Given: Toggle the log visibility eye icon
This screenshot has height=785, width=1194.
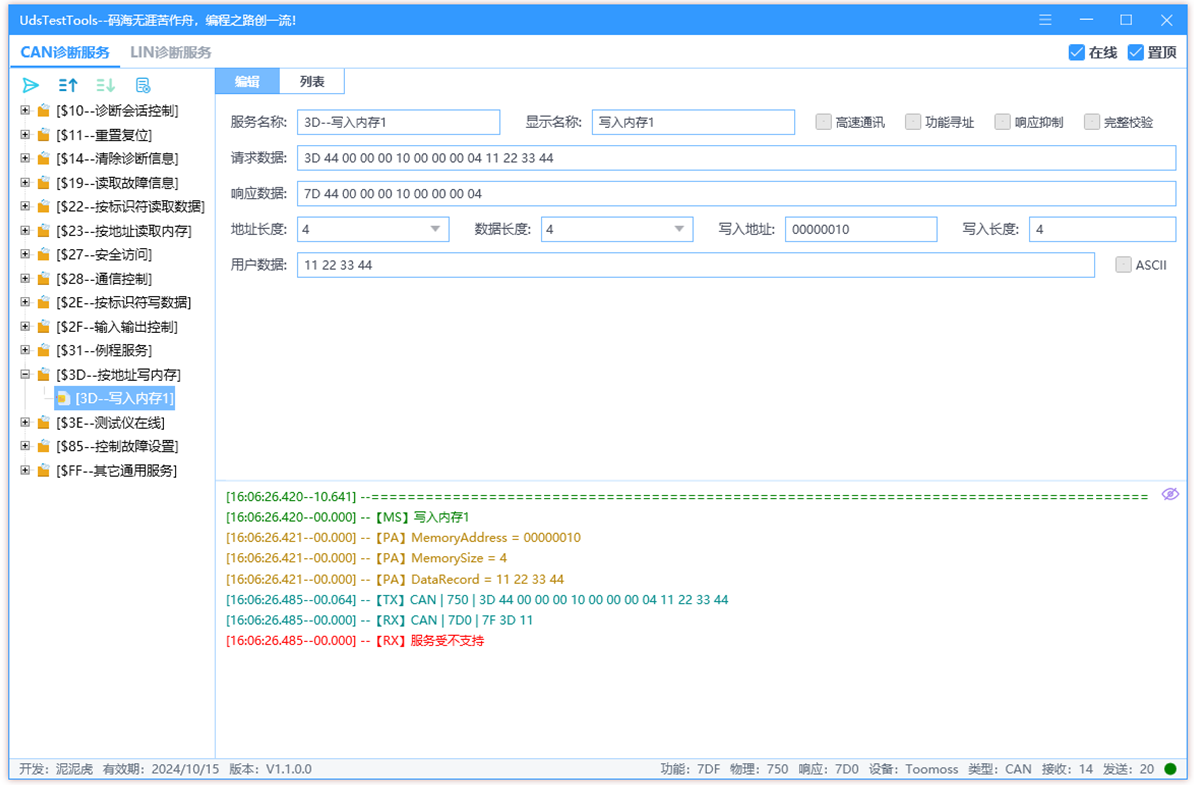Looking at the screenshot, I should tap(1170, 494).
